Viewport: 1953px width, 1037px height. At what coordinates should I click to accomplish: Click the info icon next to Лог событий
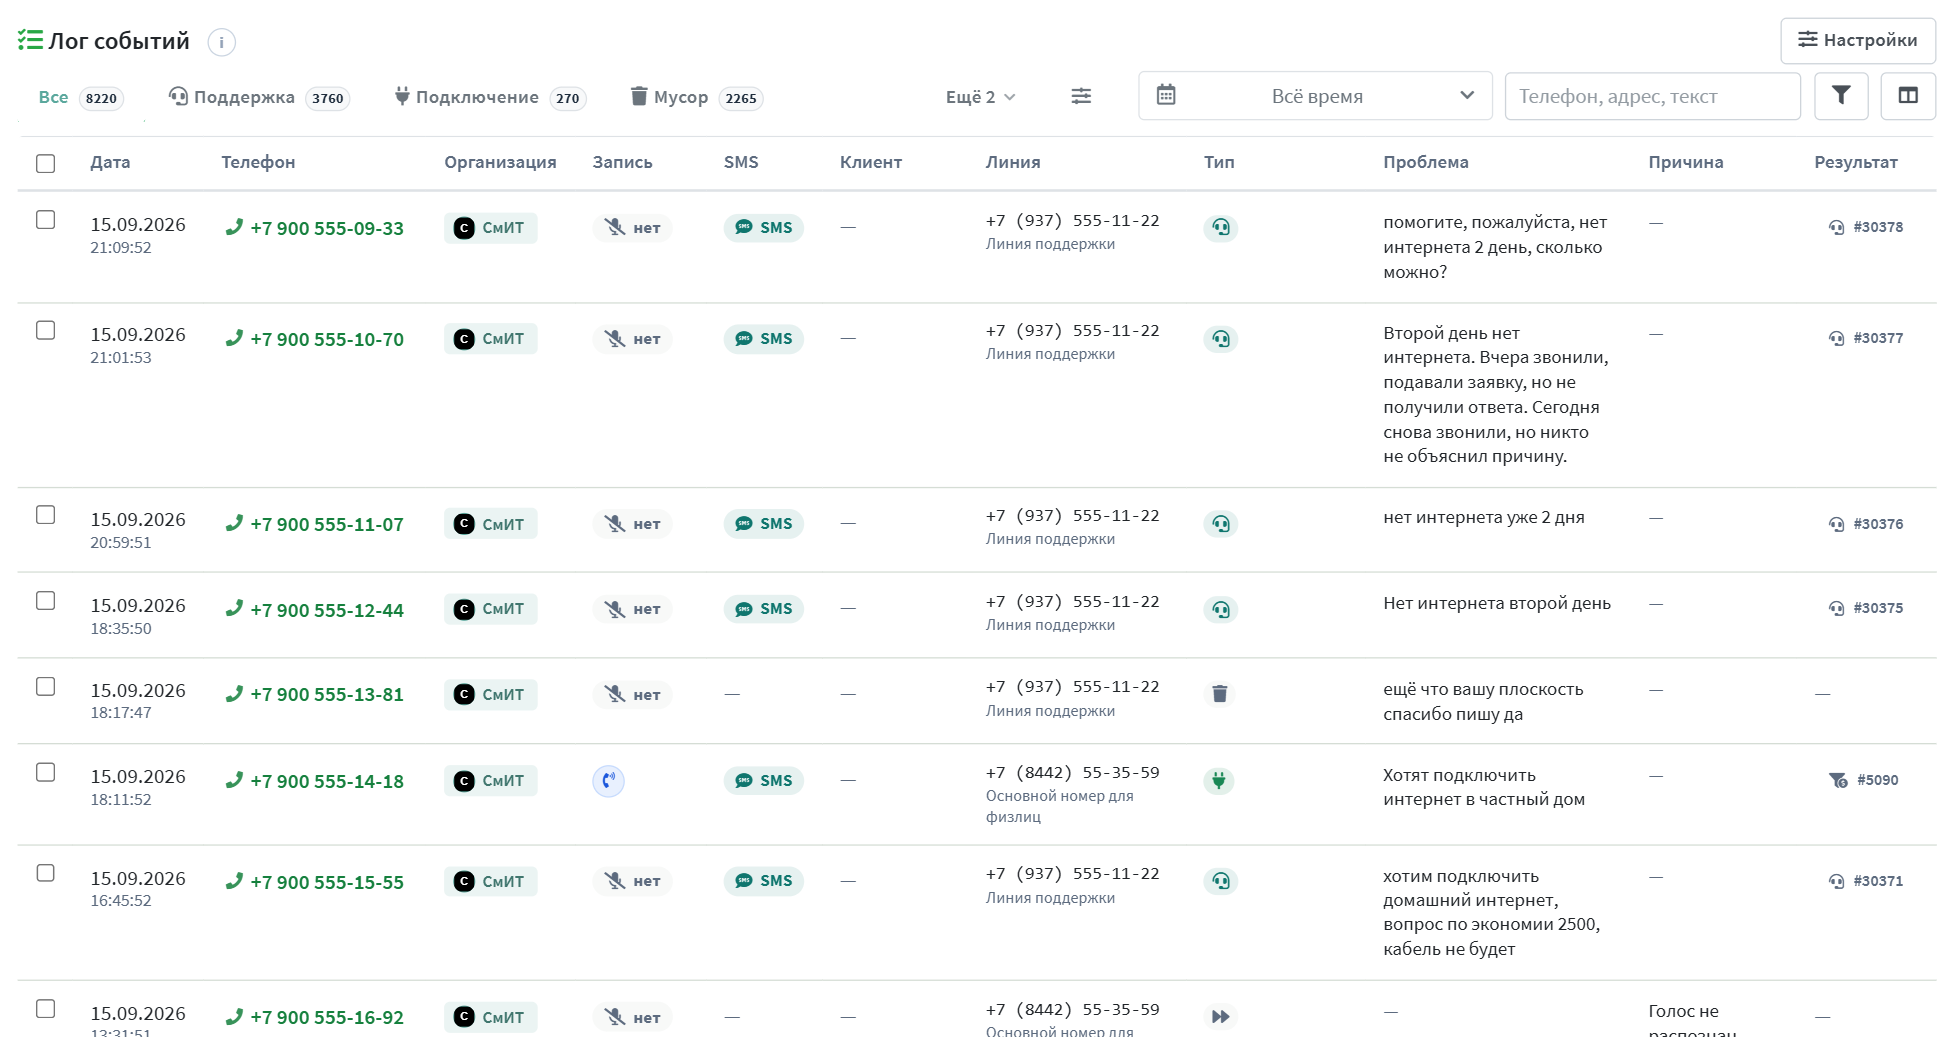221,42
